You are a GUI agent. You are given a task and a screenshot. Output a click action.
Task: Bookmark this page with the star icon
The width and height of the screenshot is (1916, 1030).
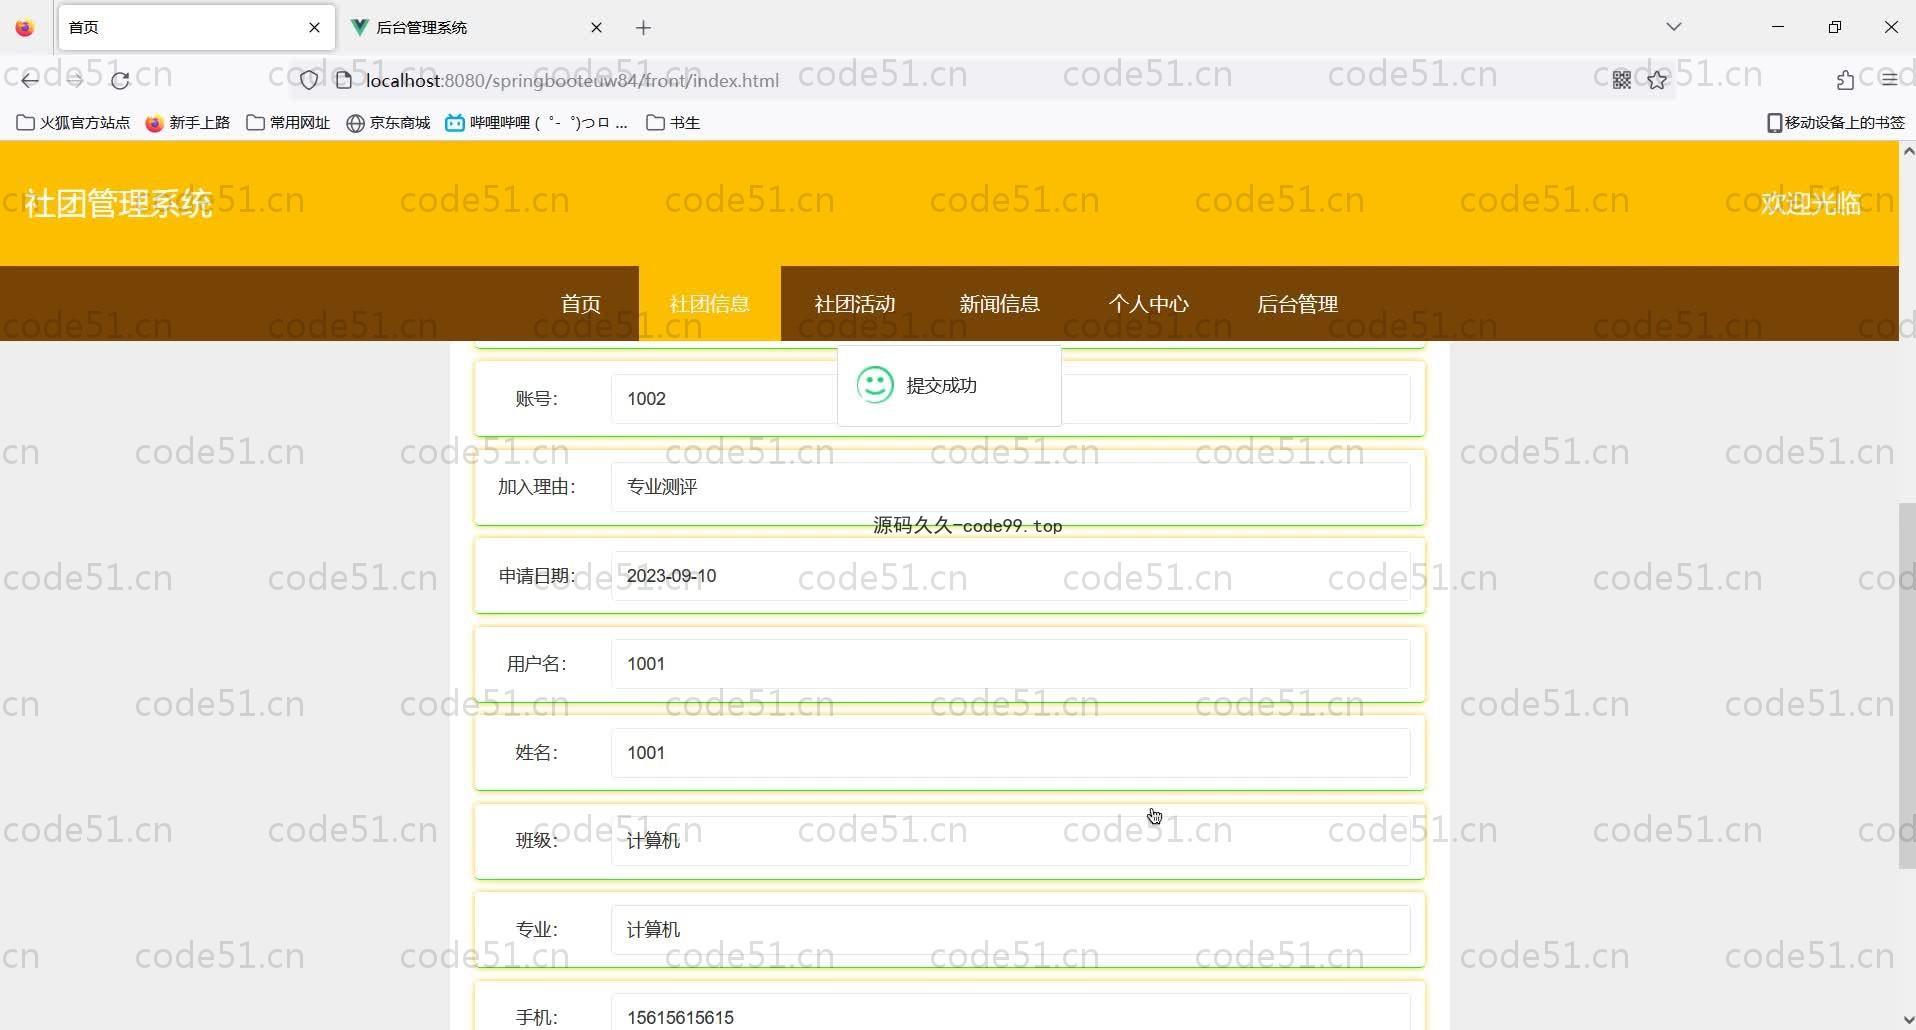point(1657,80)
